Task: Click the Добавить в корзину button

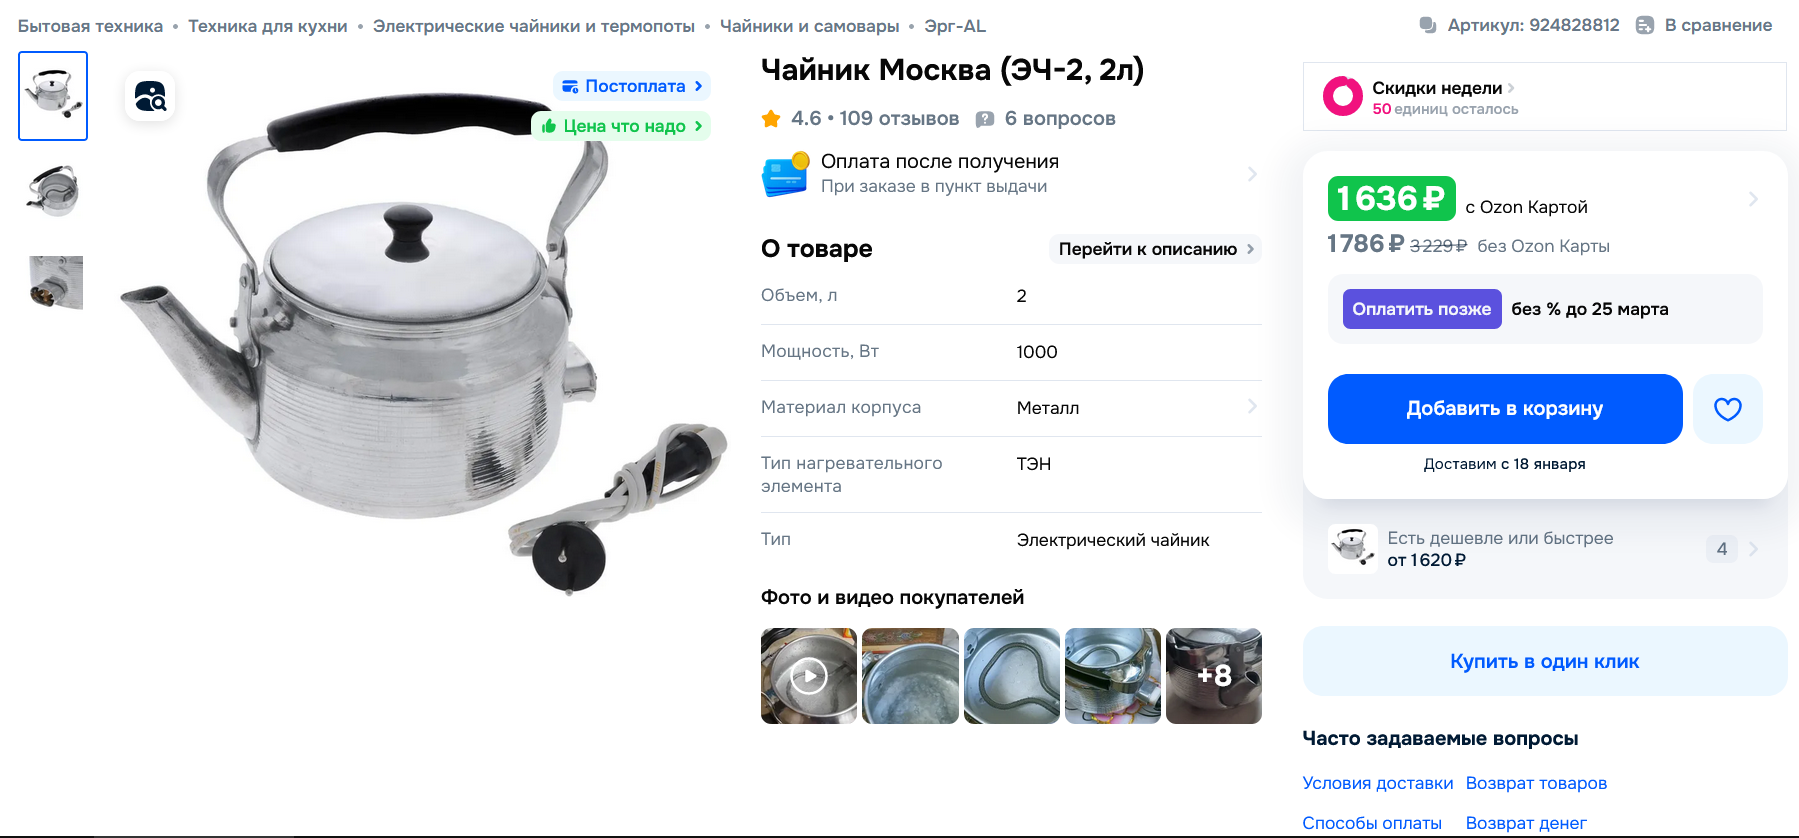Action: click(x=1505, y=409)
